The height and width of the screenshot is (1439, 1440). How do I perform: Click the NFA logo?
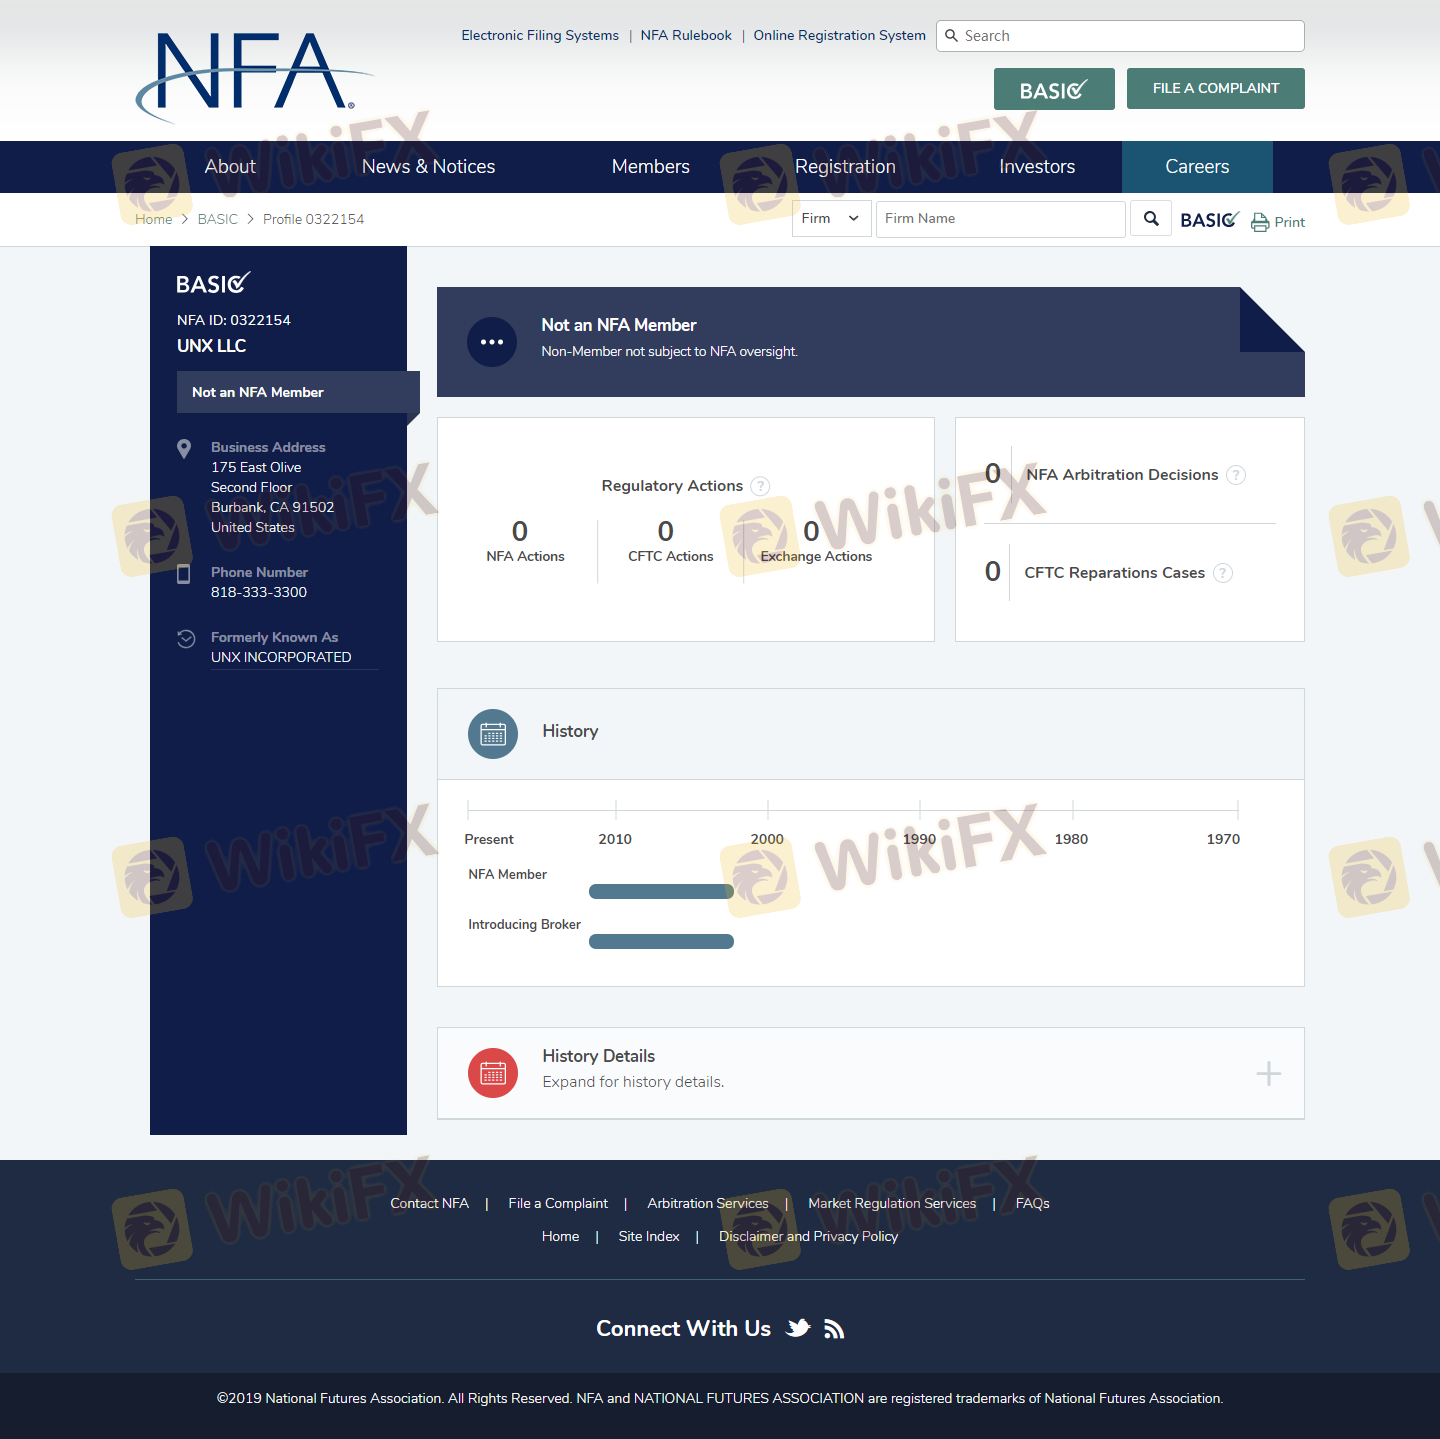pyautogui.click(x=255, y=76)
